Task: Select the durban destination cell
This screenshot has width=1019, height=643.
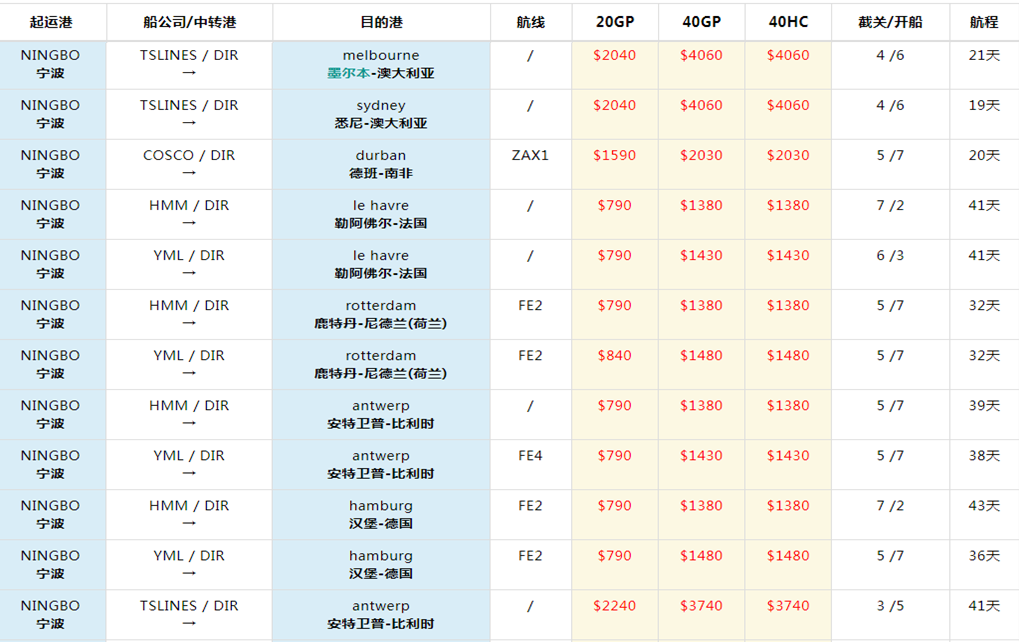Action: (x=381, y=164)
